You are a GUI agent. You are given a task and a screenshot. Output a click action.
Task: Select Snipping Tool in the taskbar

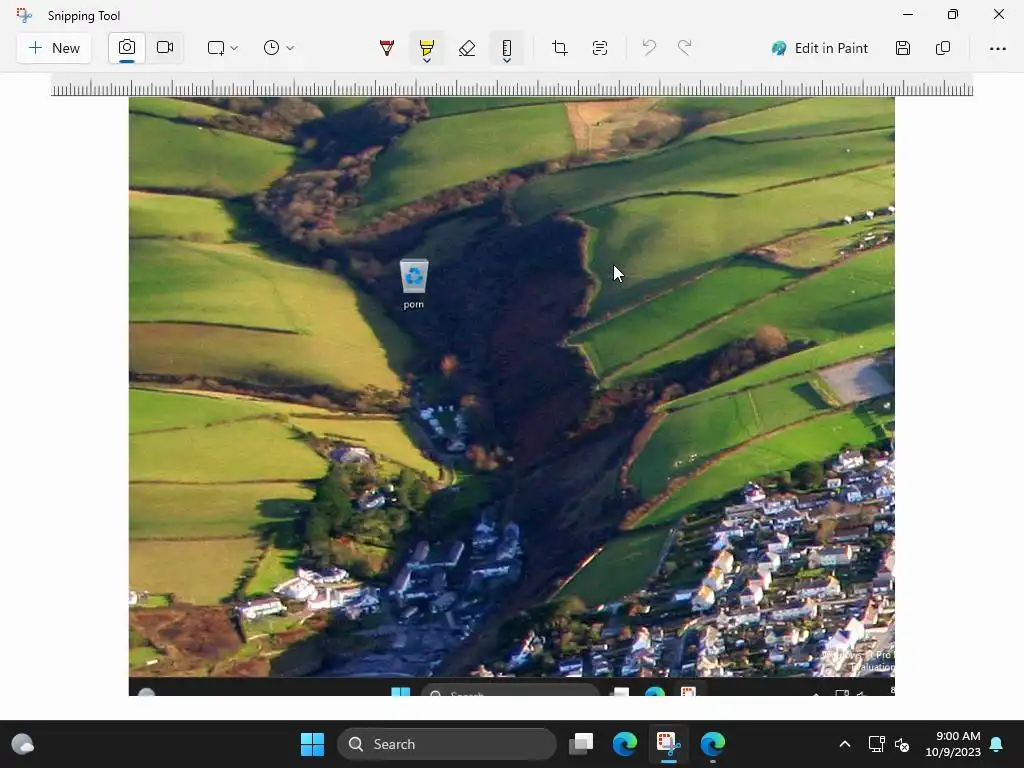[669, 744]
